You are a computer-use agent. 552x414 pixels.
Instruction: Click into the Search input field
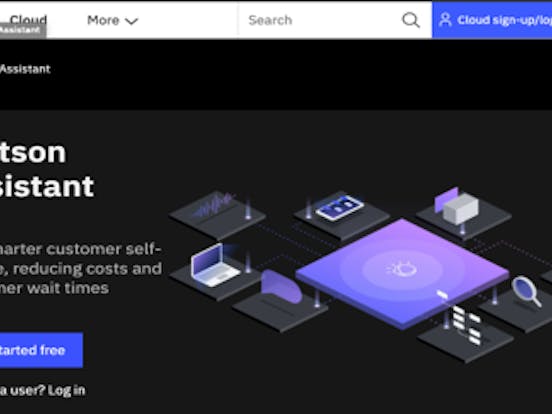pyautogui.click(x=320, y=20)
